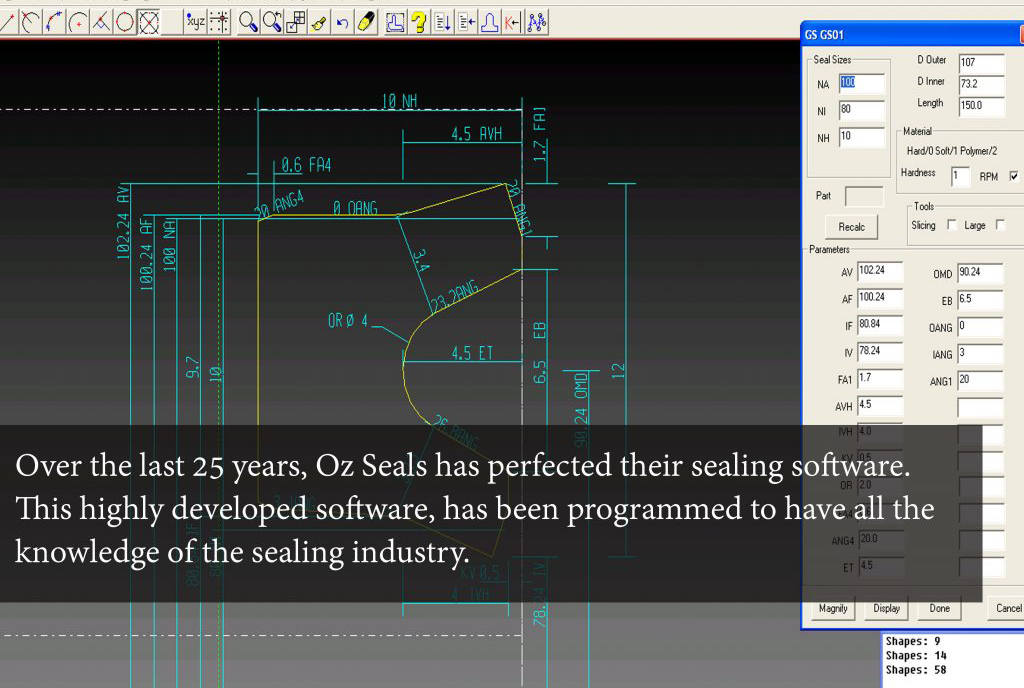This screenshot has height=688, width=1024.
Task: Click the zoom window squares icon
Action: 295,22
